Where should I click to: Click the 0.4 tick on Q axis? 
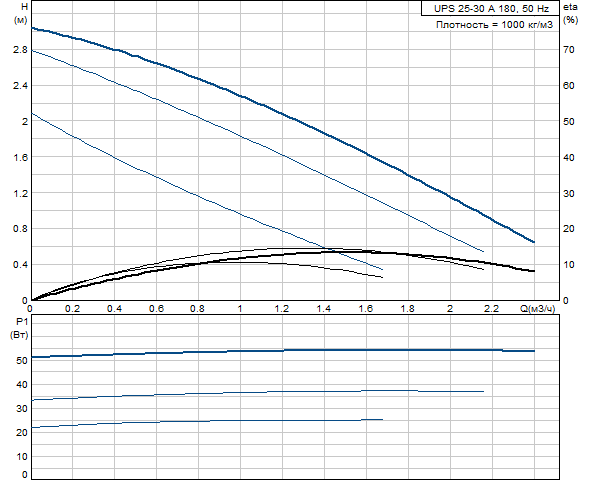tap(114, 309)
